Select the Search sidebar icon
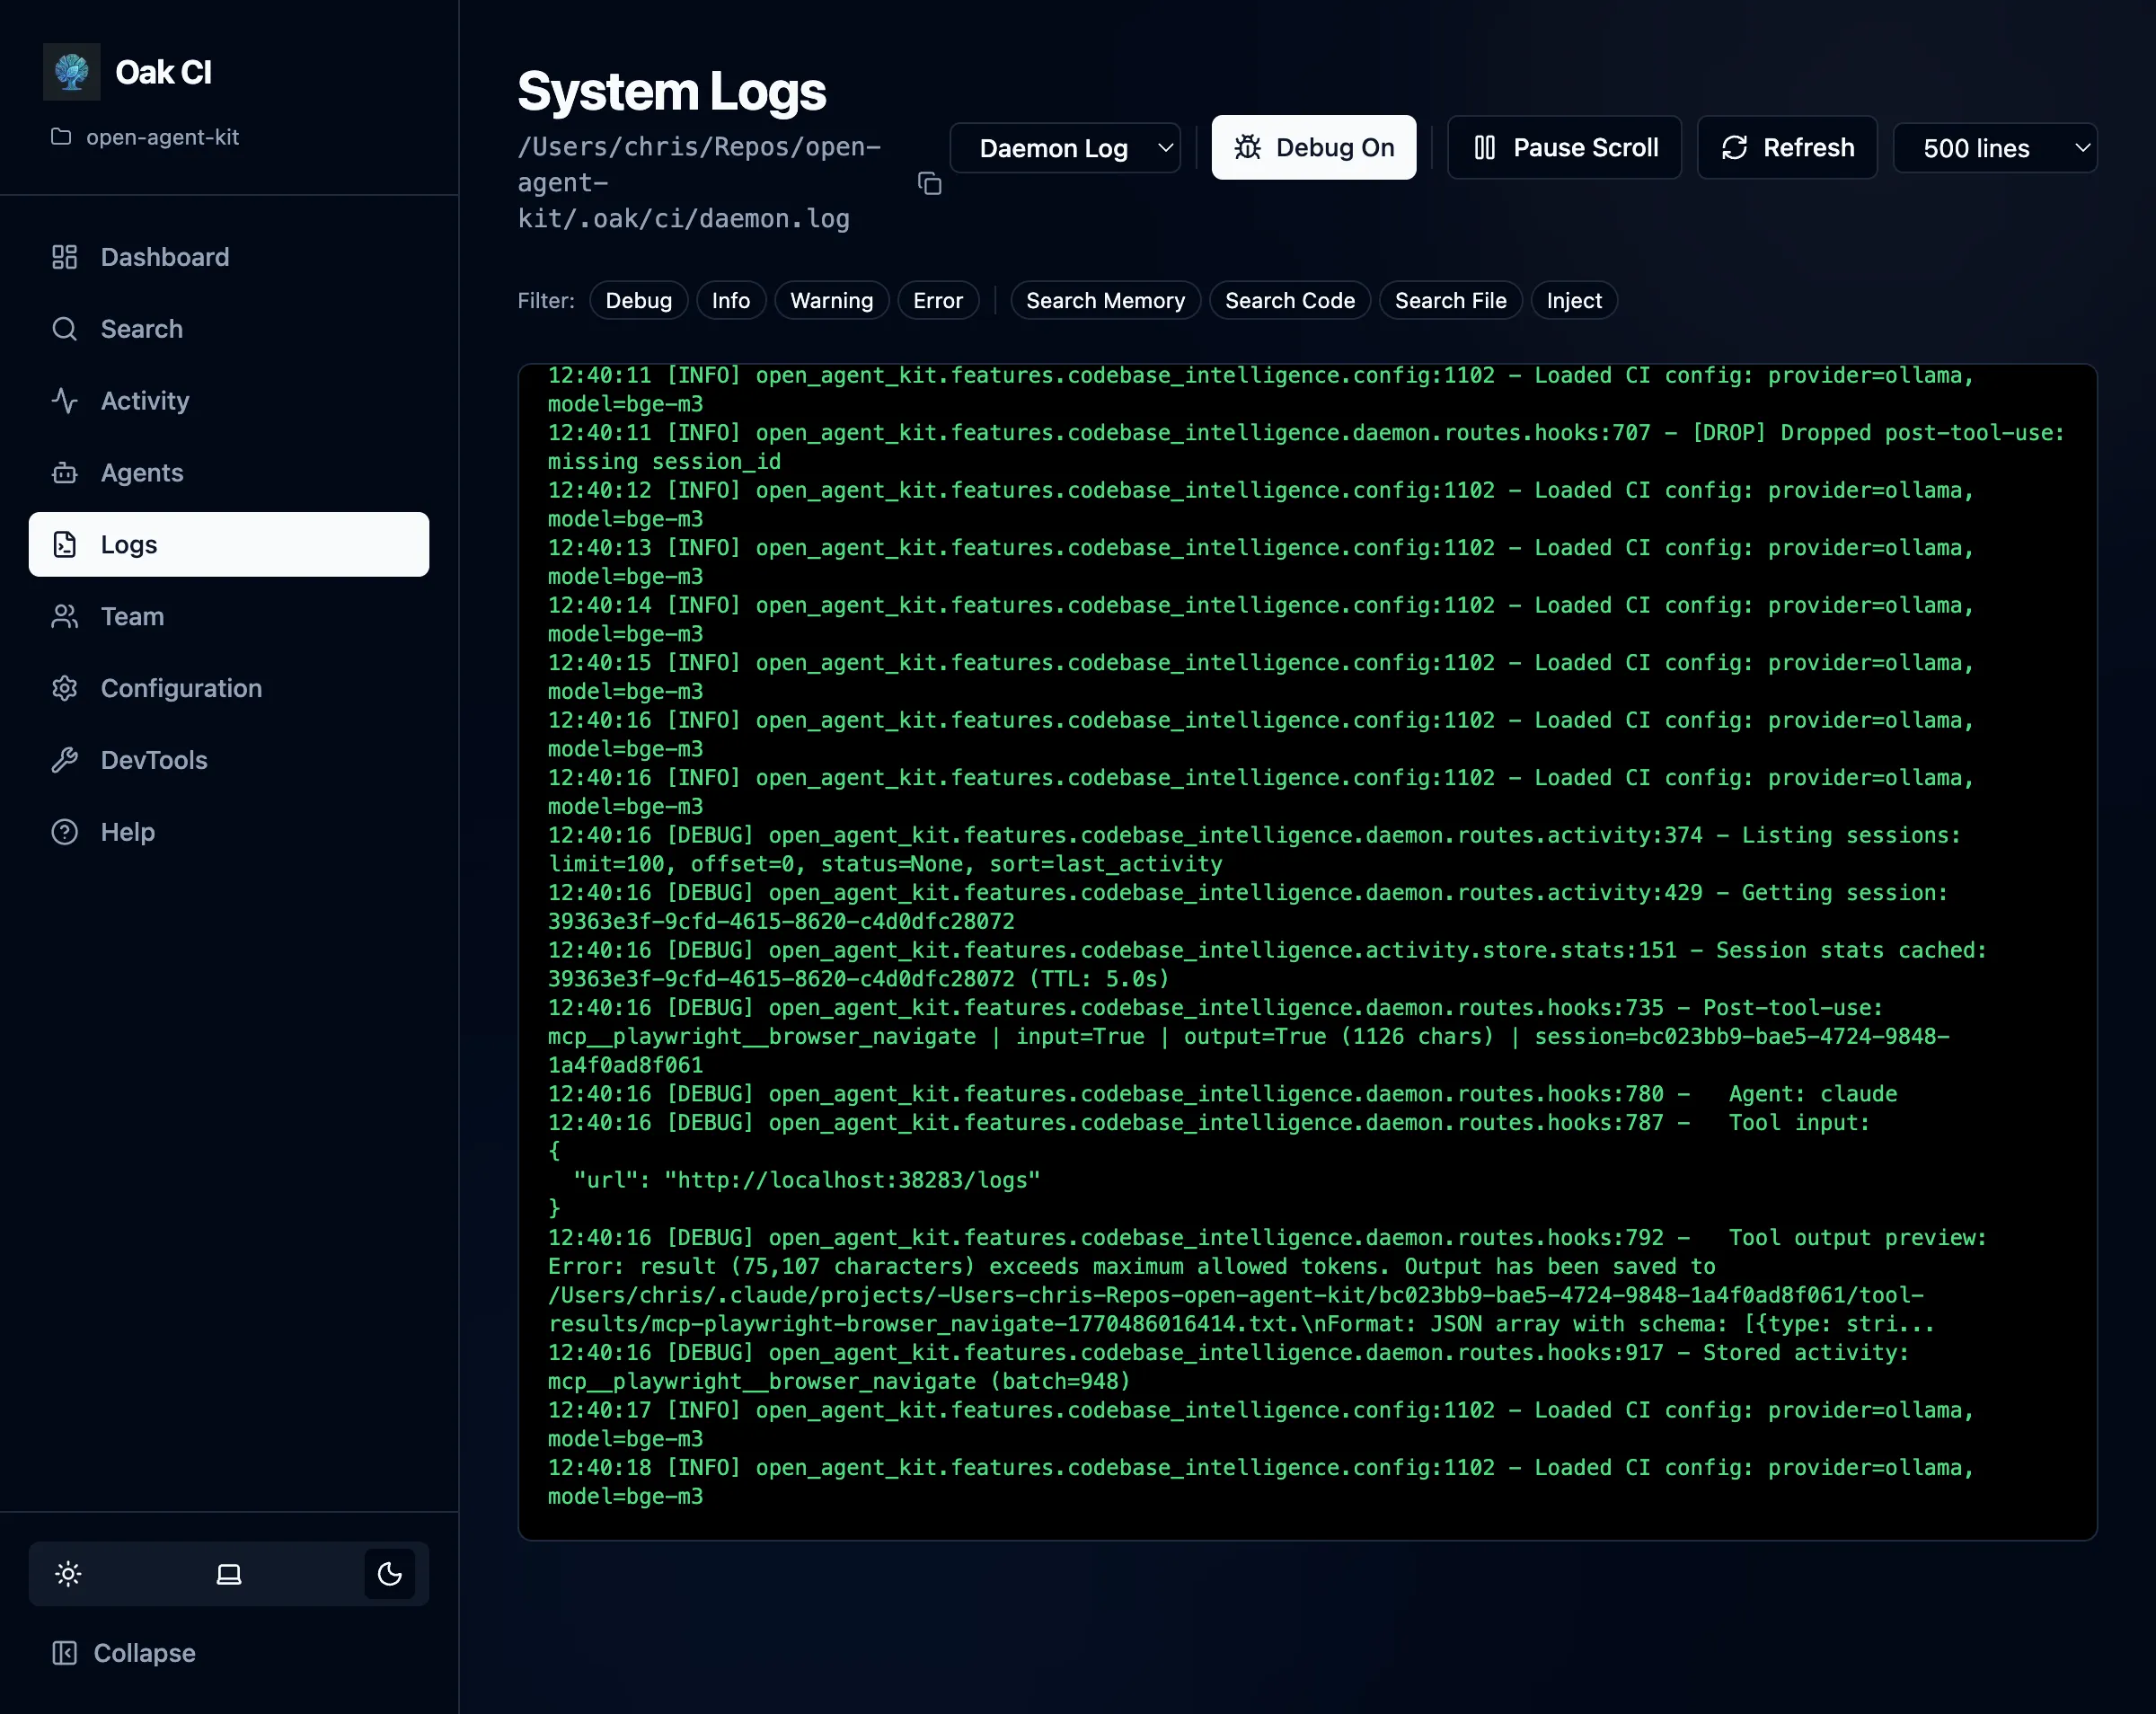Viewport: 2156px width, 1714px height. pyautogui.click(x=141, y=329)
